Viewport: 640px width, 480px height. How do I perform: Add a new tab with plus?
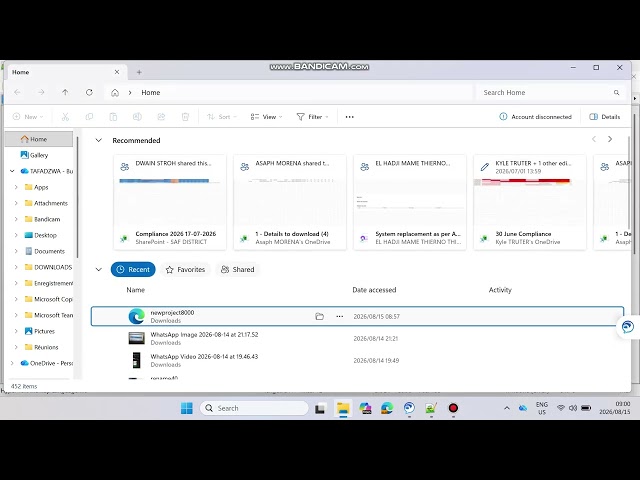139,72
